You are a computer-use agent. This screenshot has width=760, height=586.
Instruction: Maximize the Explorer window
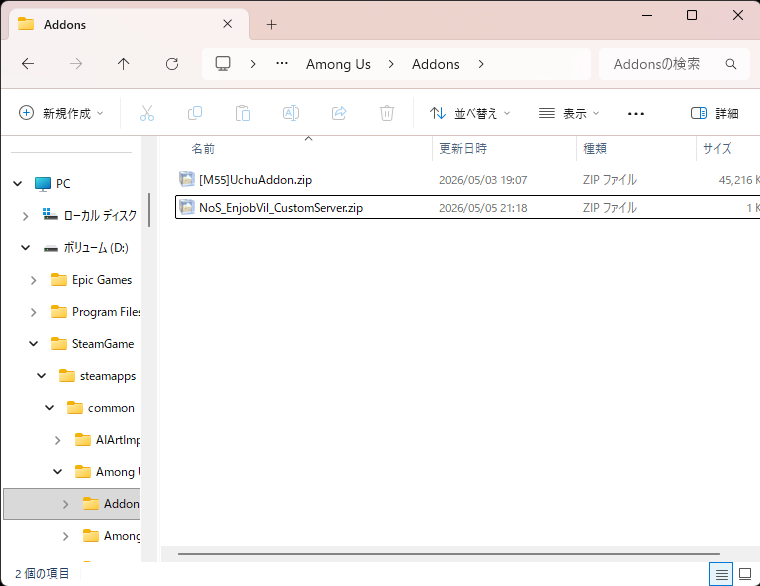click(x=692, y=15)
